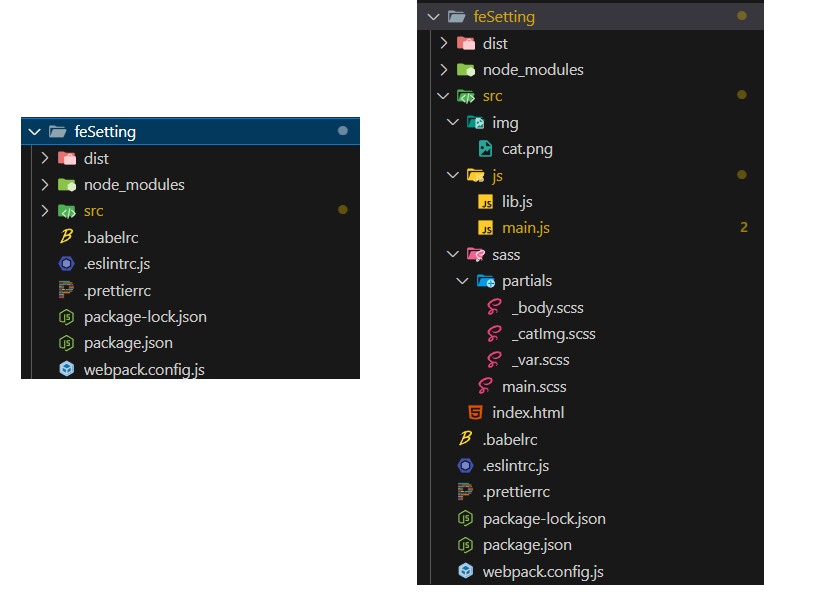Open _catImg.scss file
This screenshot has width=825, height=602.
pyautogui.click(x=554, y=334)
